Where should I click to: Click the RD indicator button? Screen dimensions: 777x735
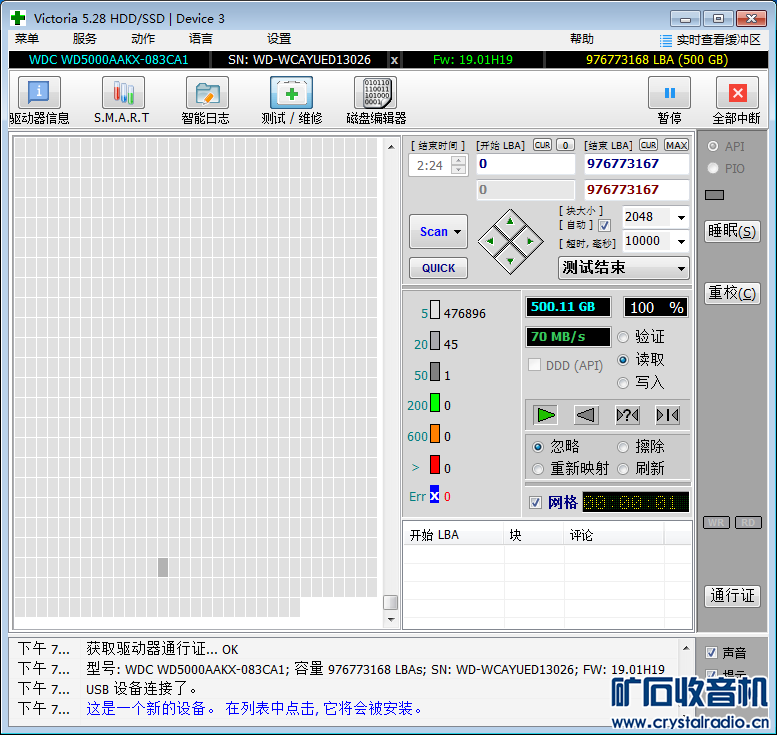point(748,522)
